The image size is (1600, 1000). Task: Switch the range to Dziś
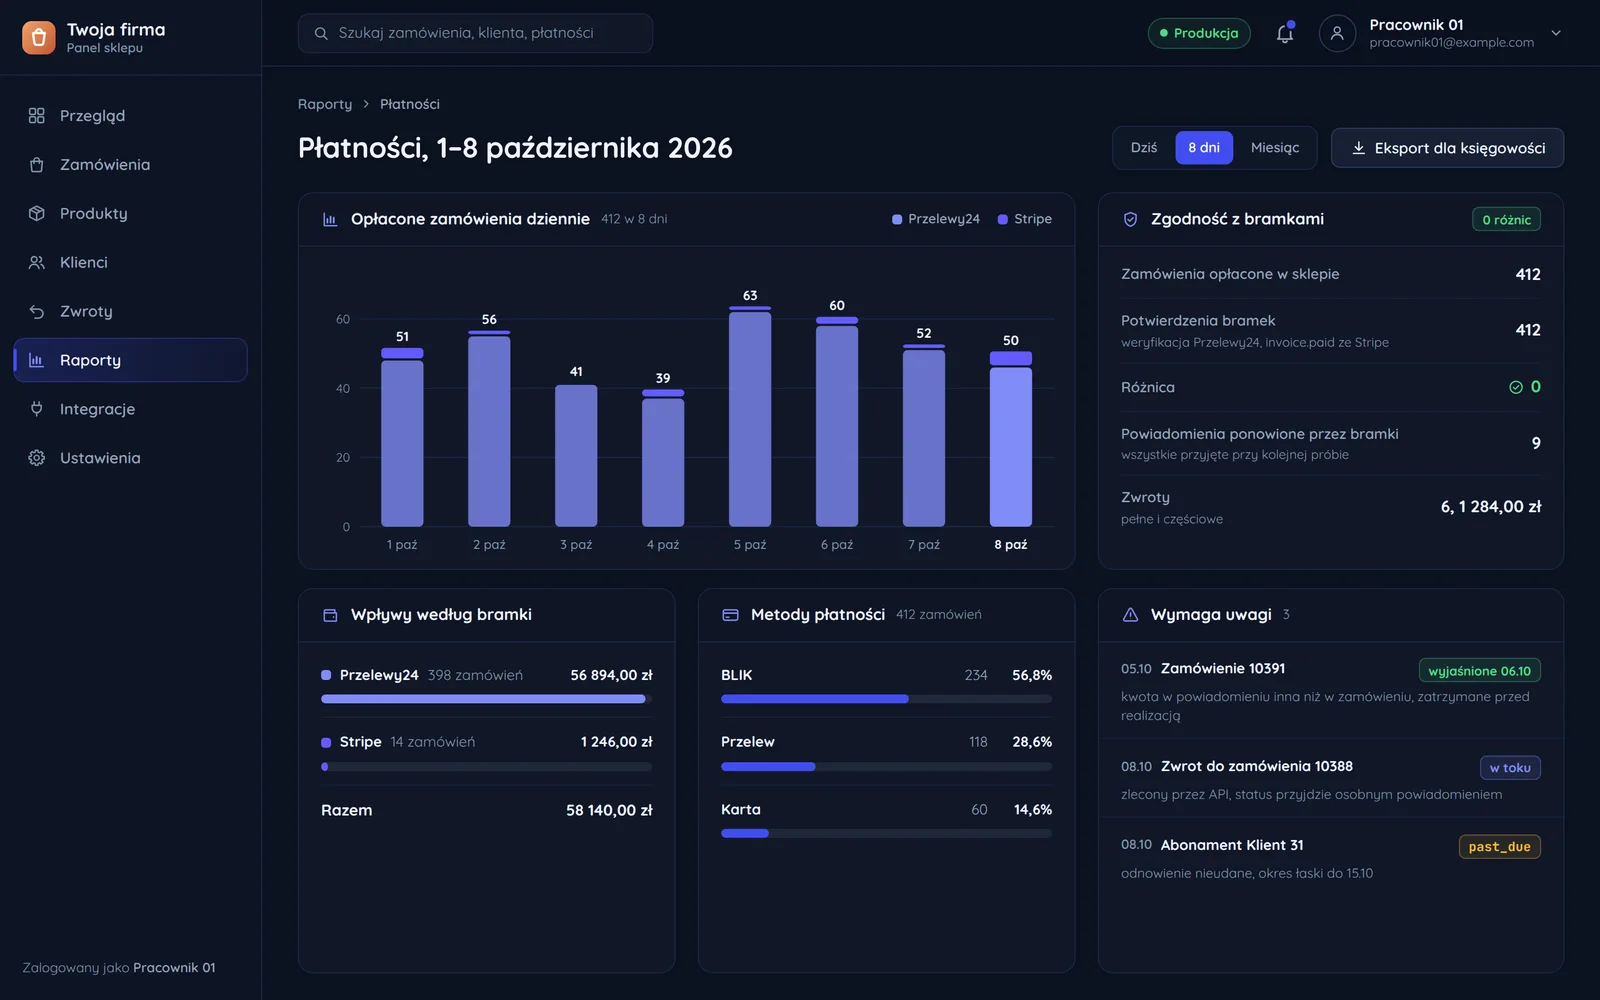point(1144,148)
